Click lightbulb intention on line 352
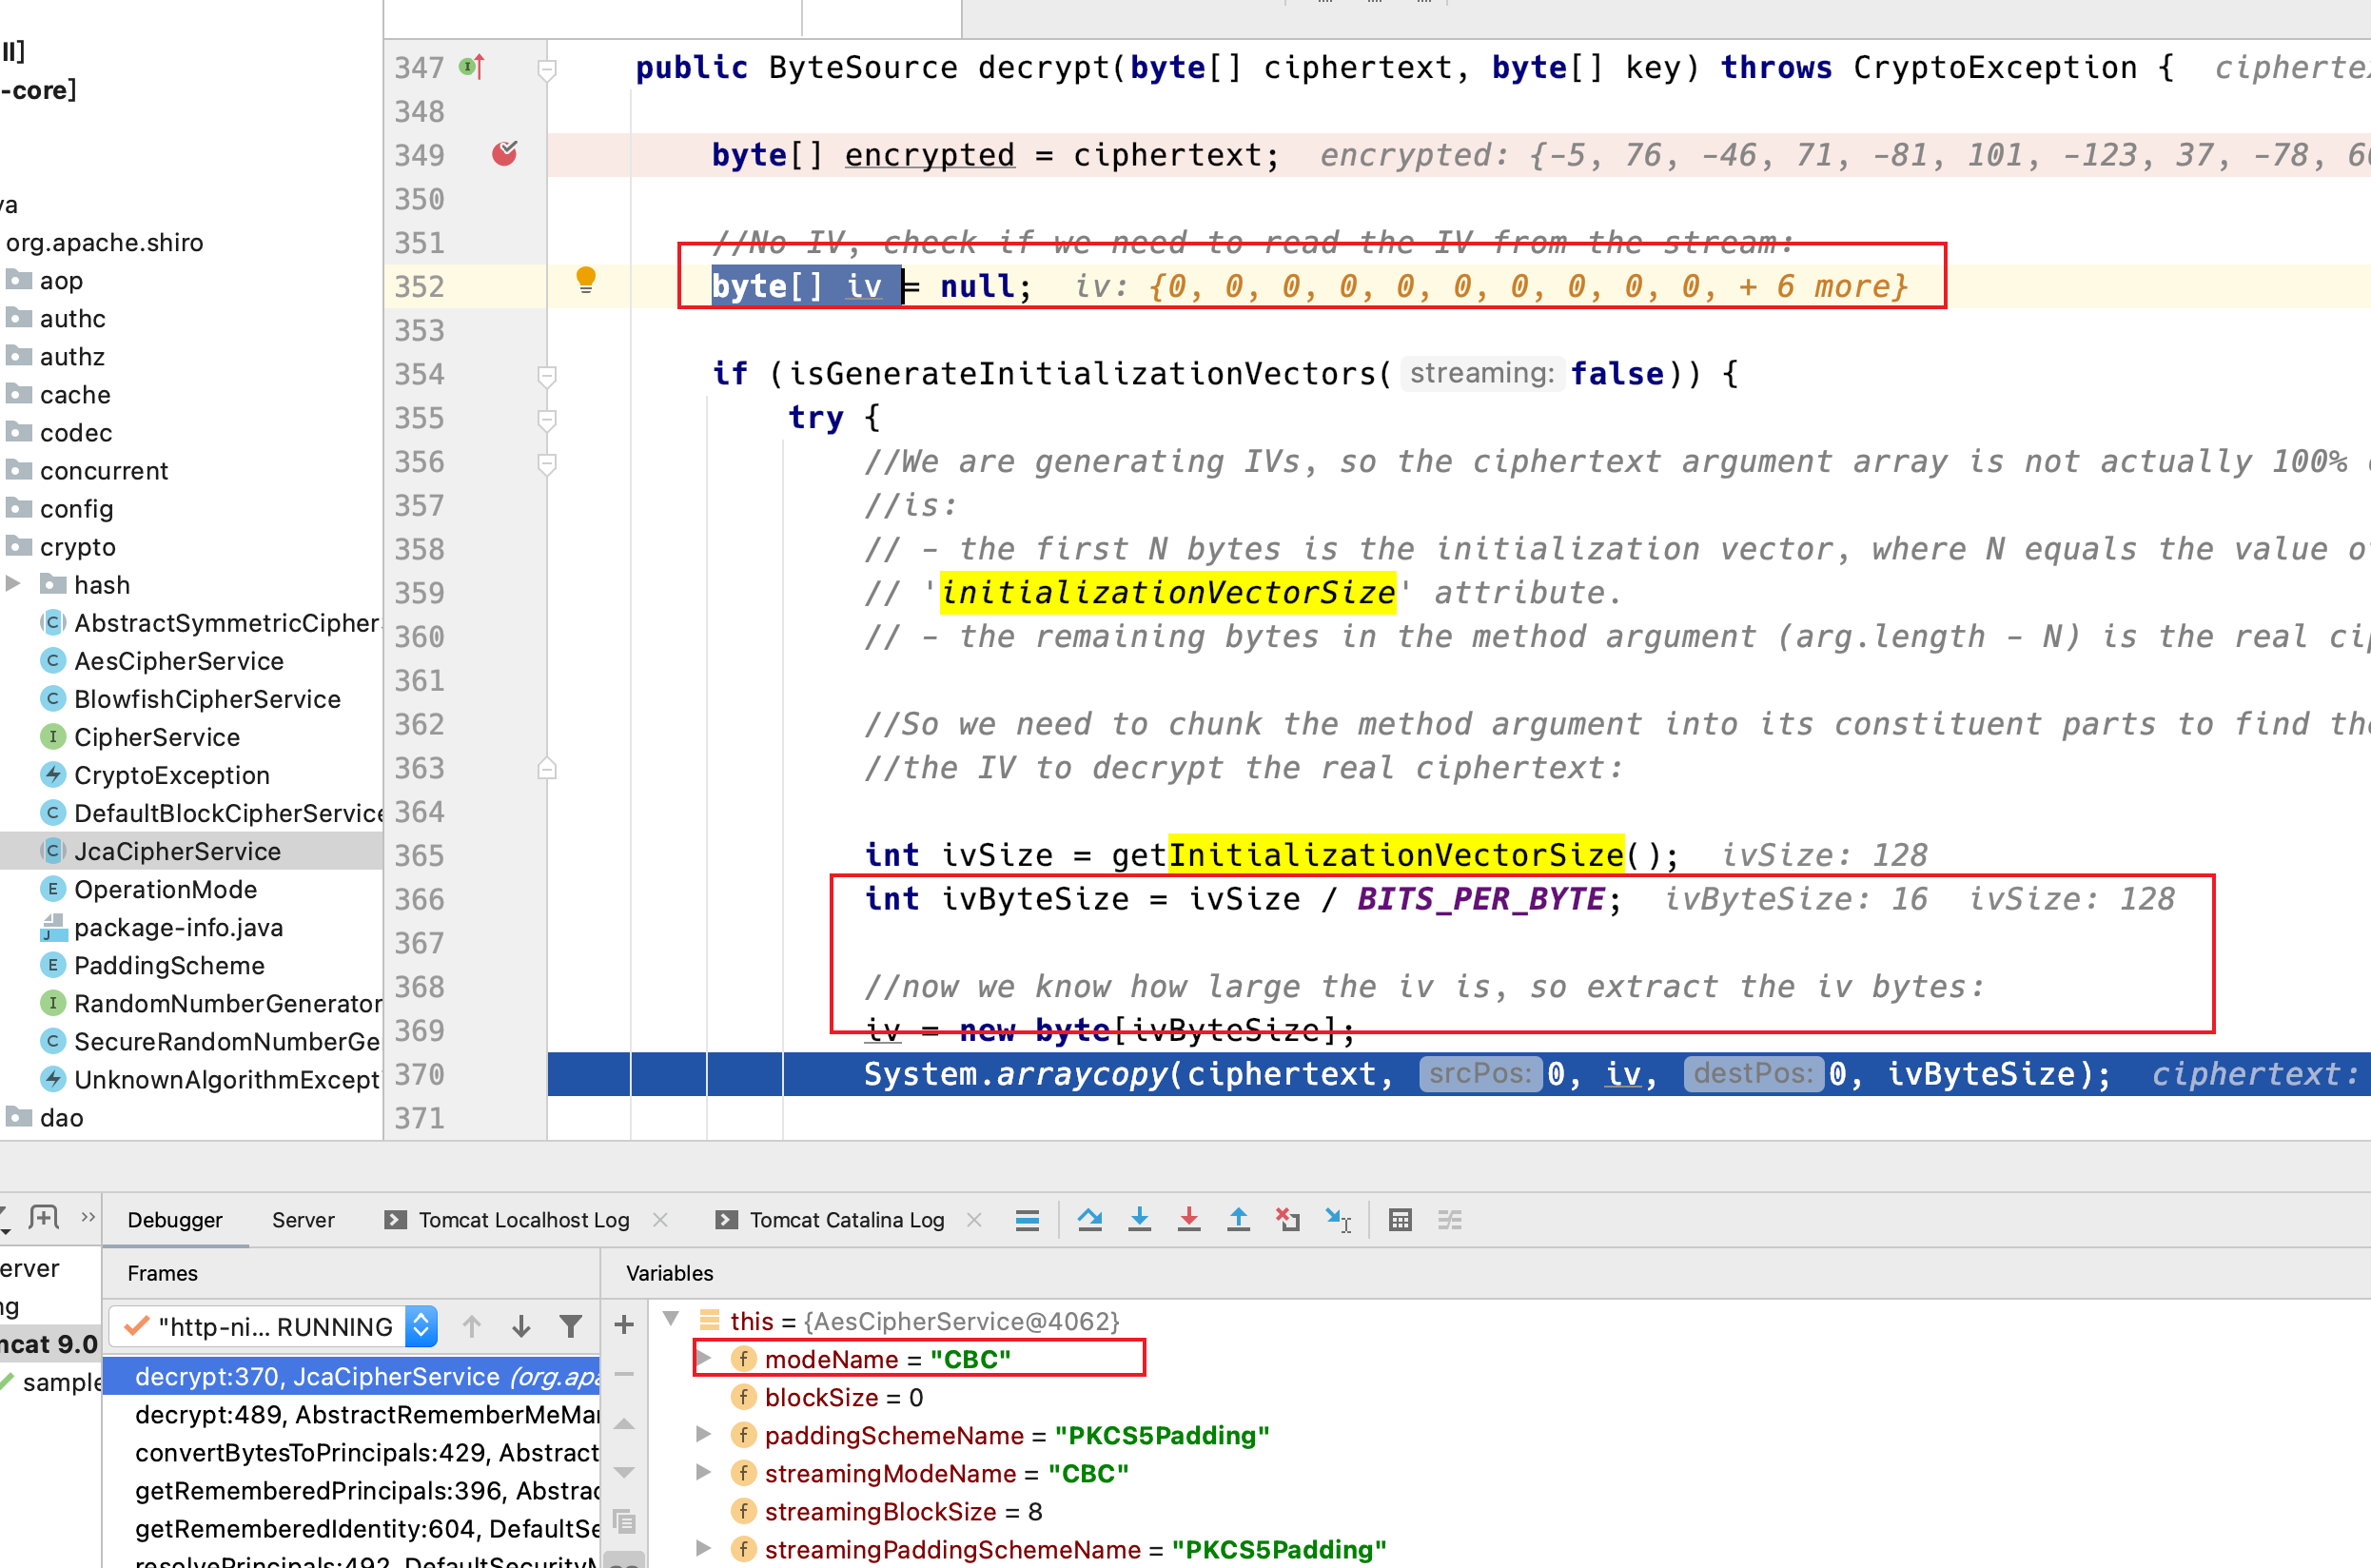This screenshot has width=2371, height=1568. point(586,280)
